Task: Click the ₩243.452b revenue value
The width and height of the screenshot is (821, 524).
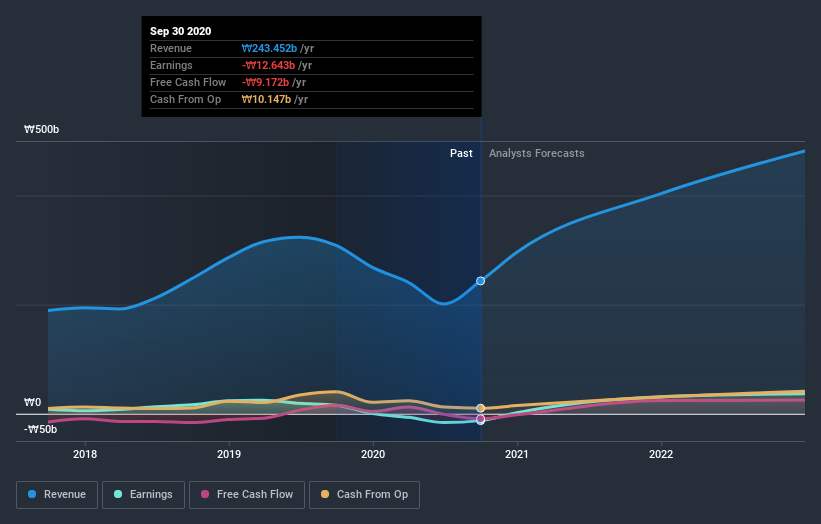Action: pyautogui.click(x=269, y=48)
